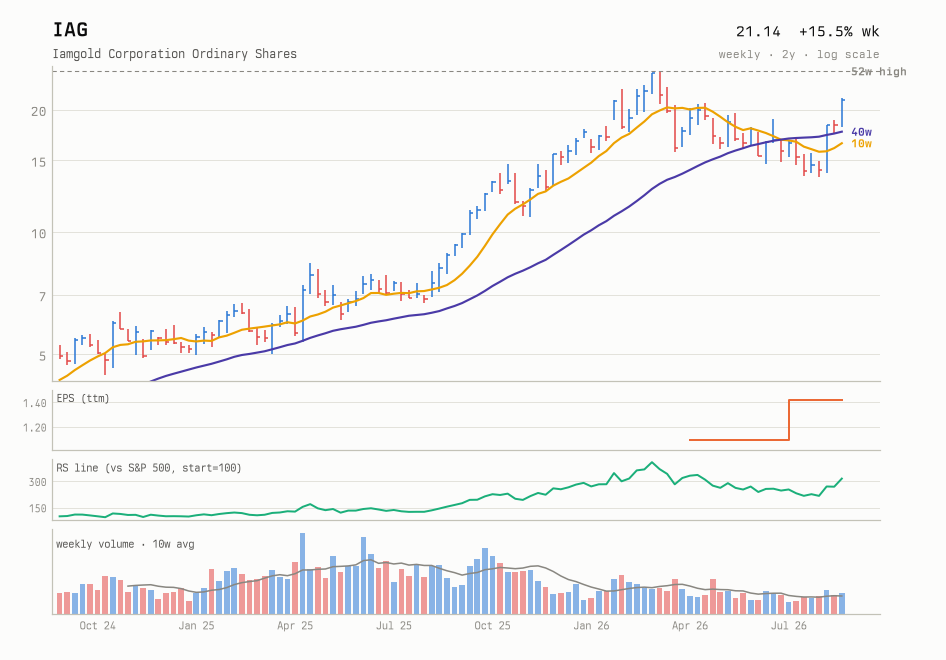Click the Apr 26 date label
This screenshot has height=660, width=946.
tap(690, 626)
